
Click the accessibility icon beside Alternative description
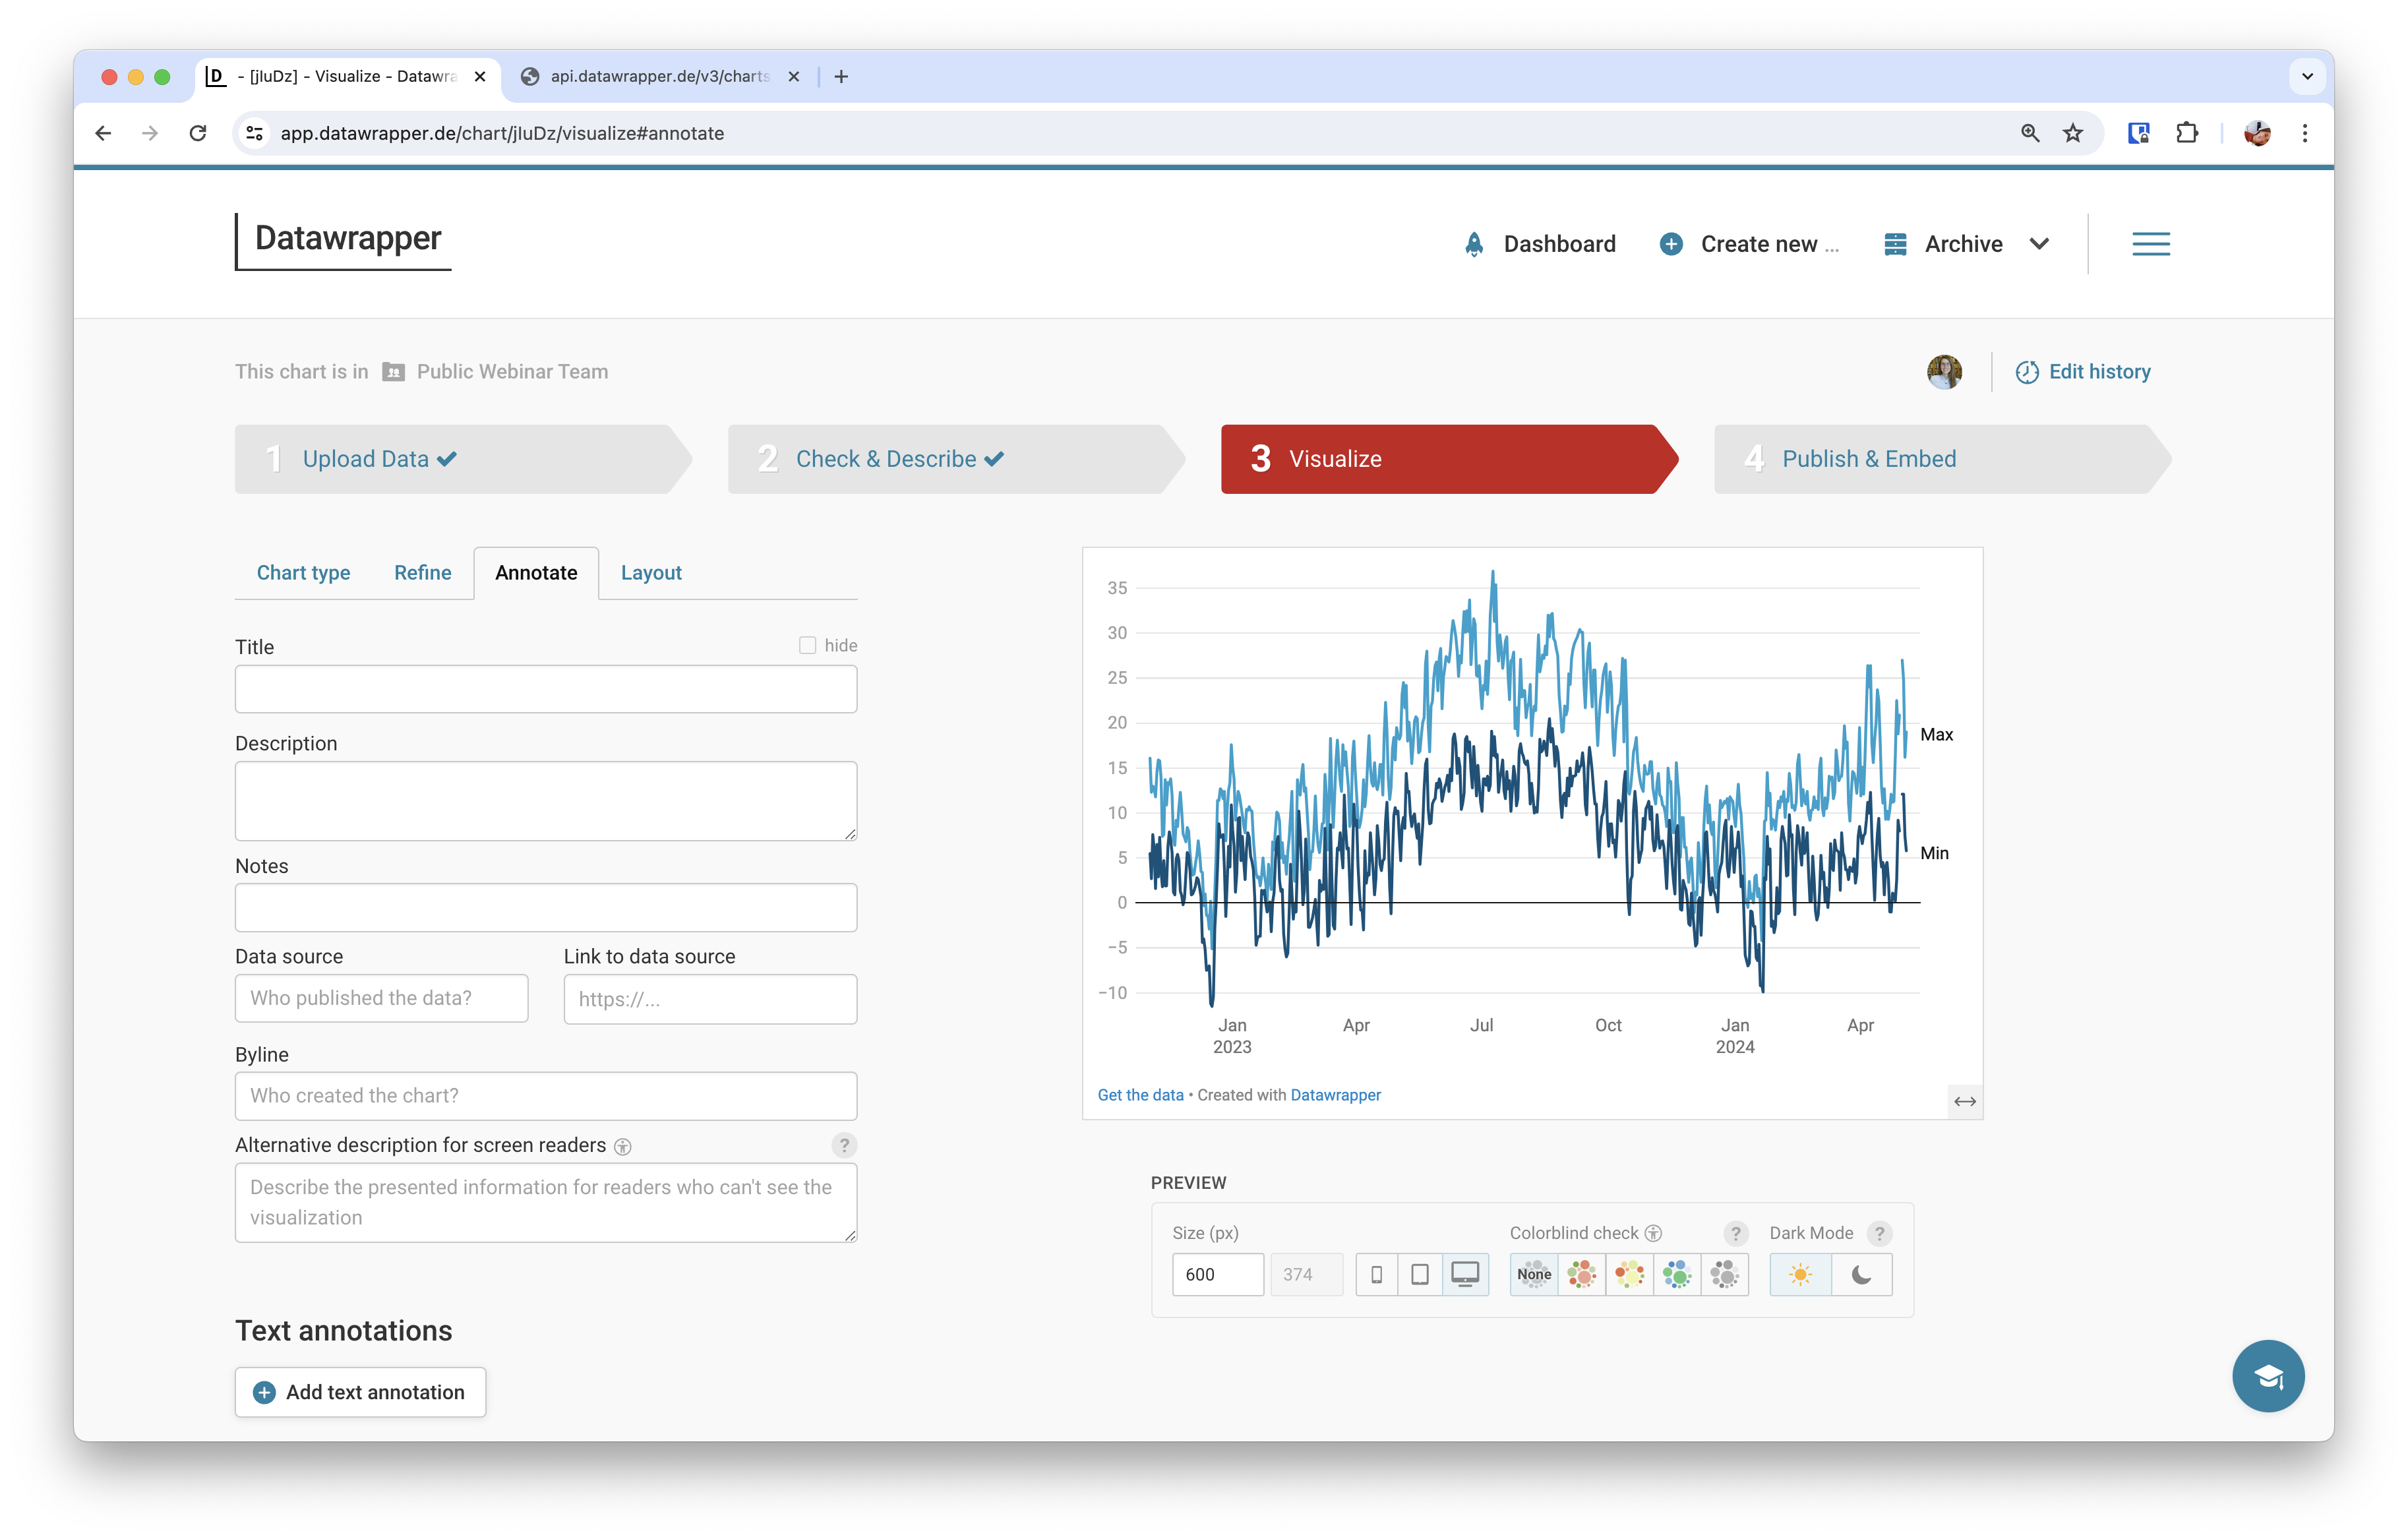pyautogui.click(x=622, y=1147)
